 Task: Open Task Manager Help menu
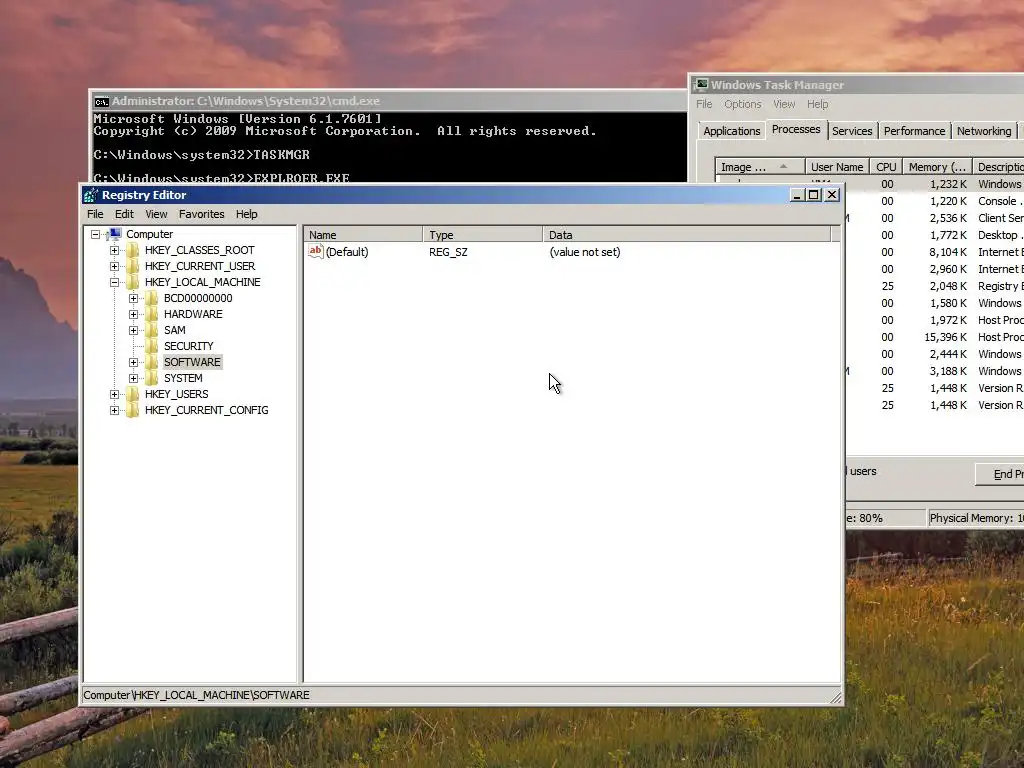[x=818, y=104]
